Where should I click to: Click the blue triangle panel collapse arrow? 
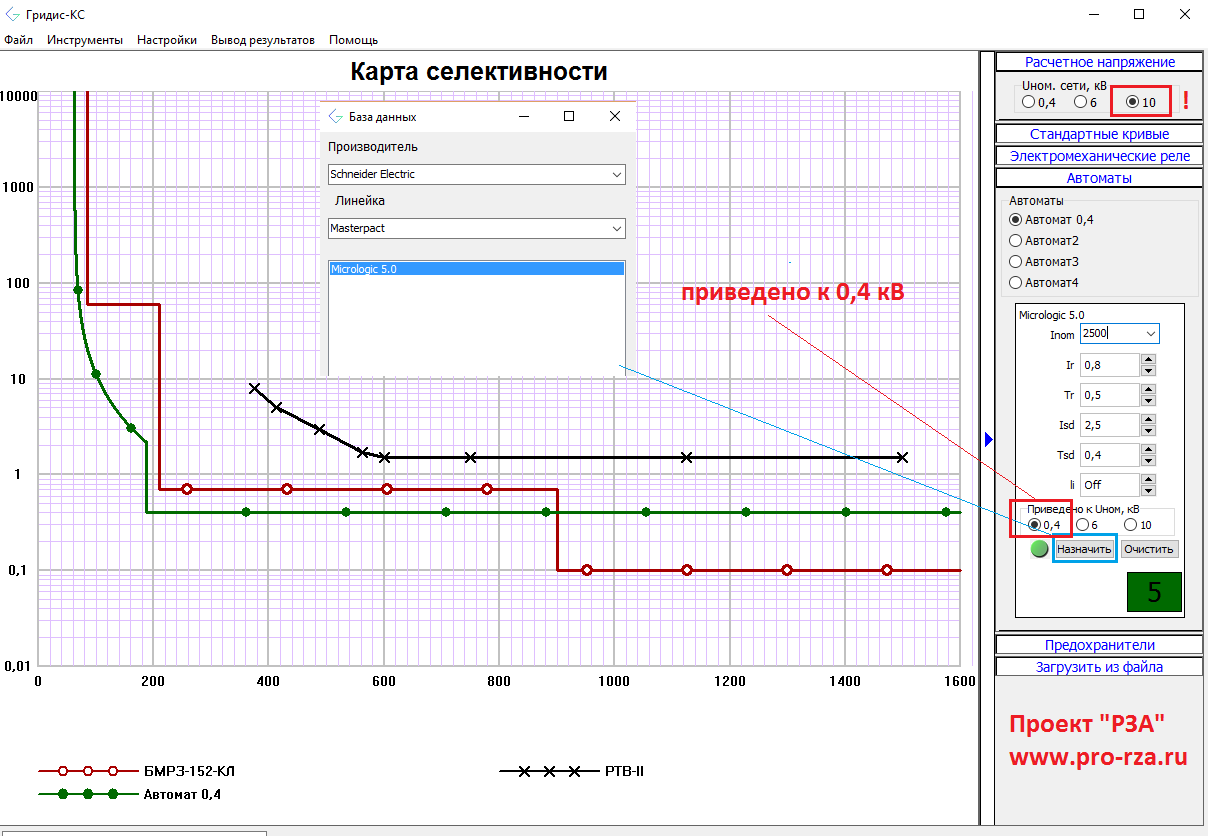pos(988,439)
